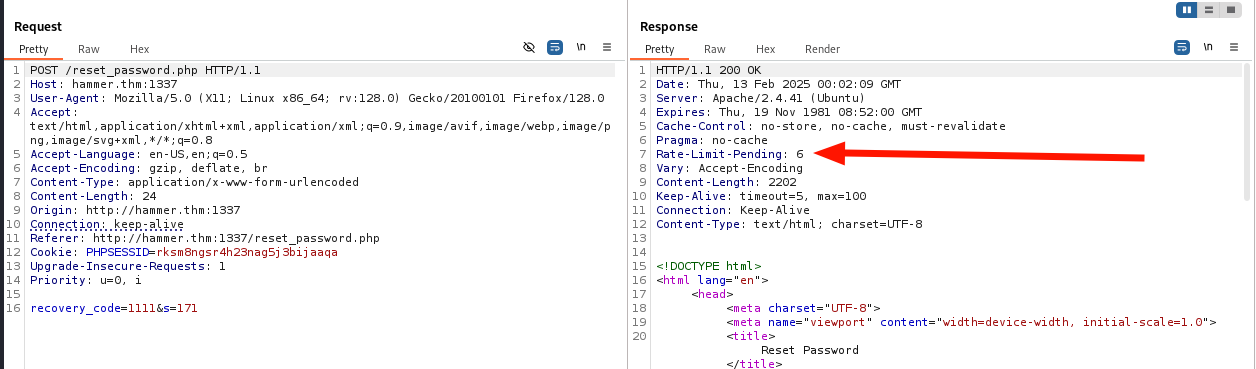Toggle non-printable characters \n in Request panel
Viewport: 1256px width, 369px height.
coord(581,47)
